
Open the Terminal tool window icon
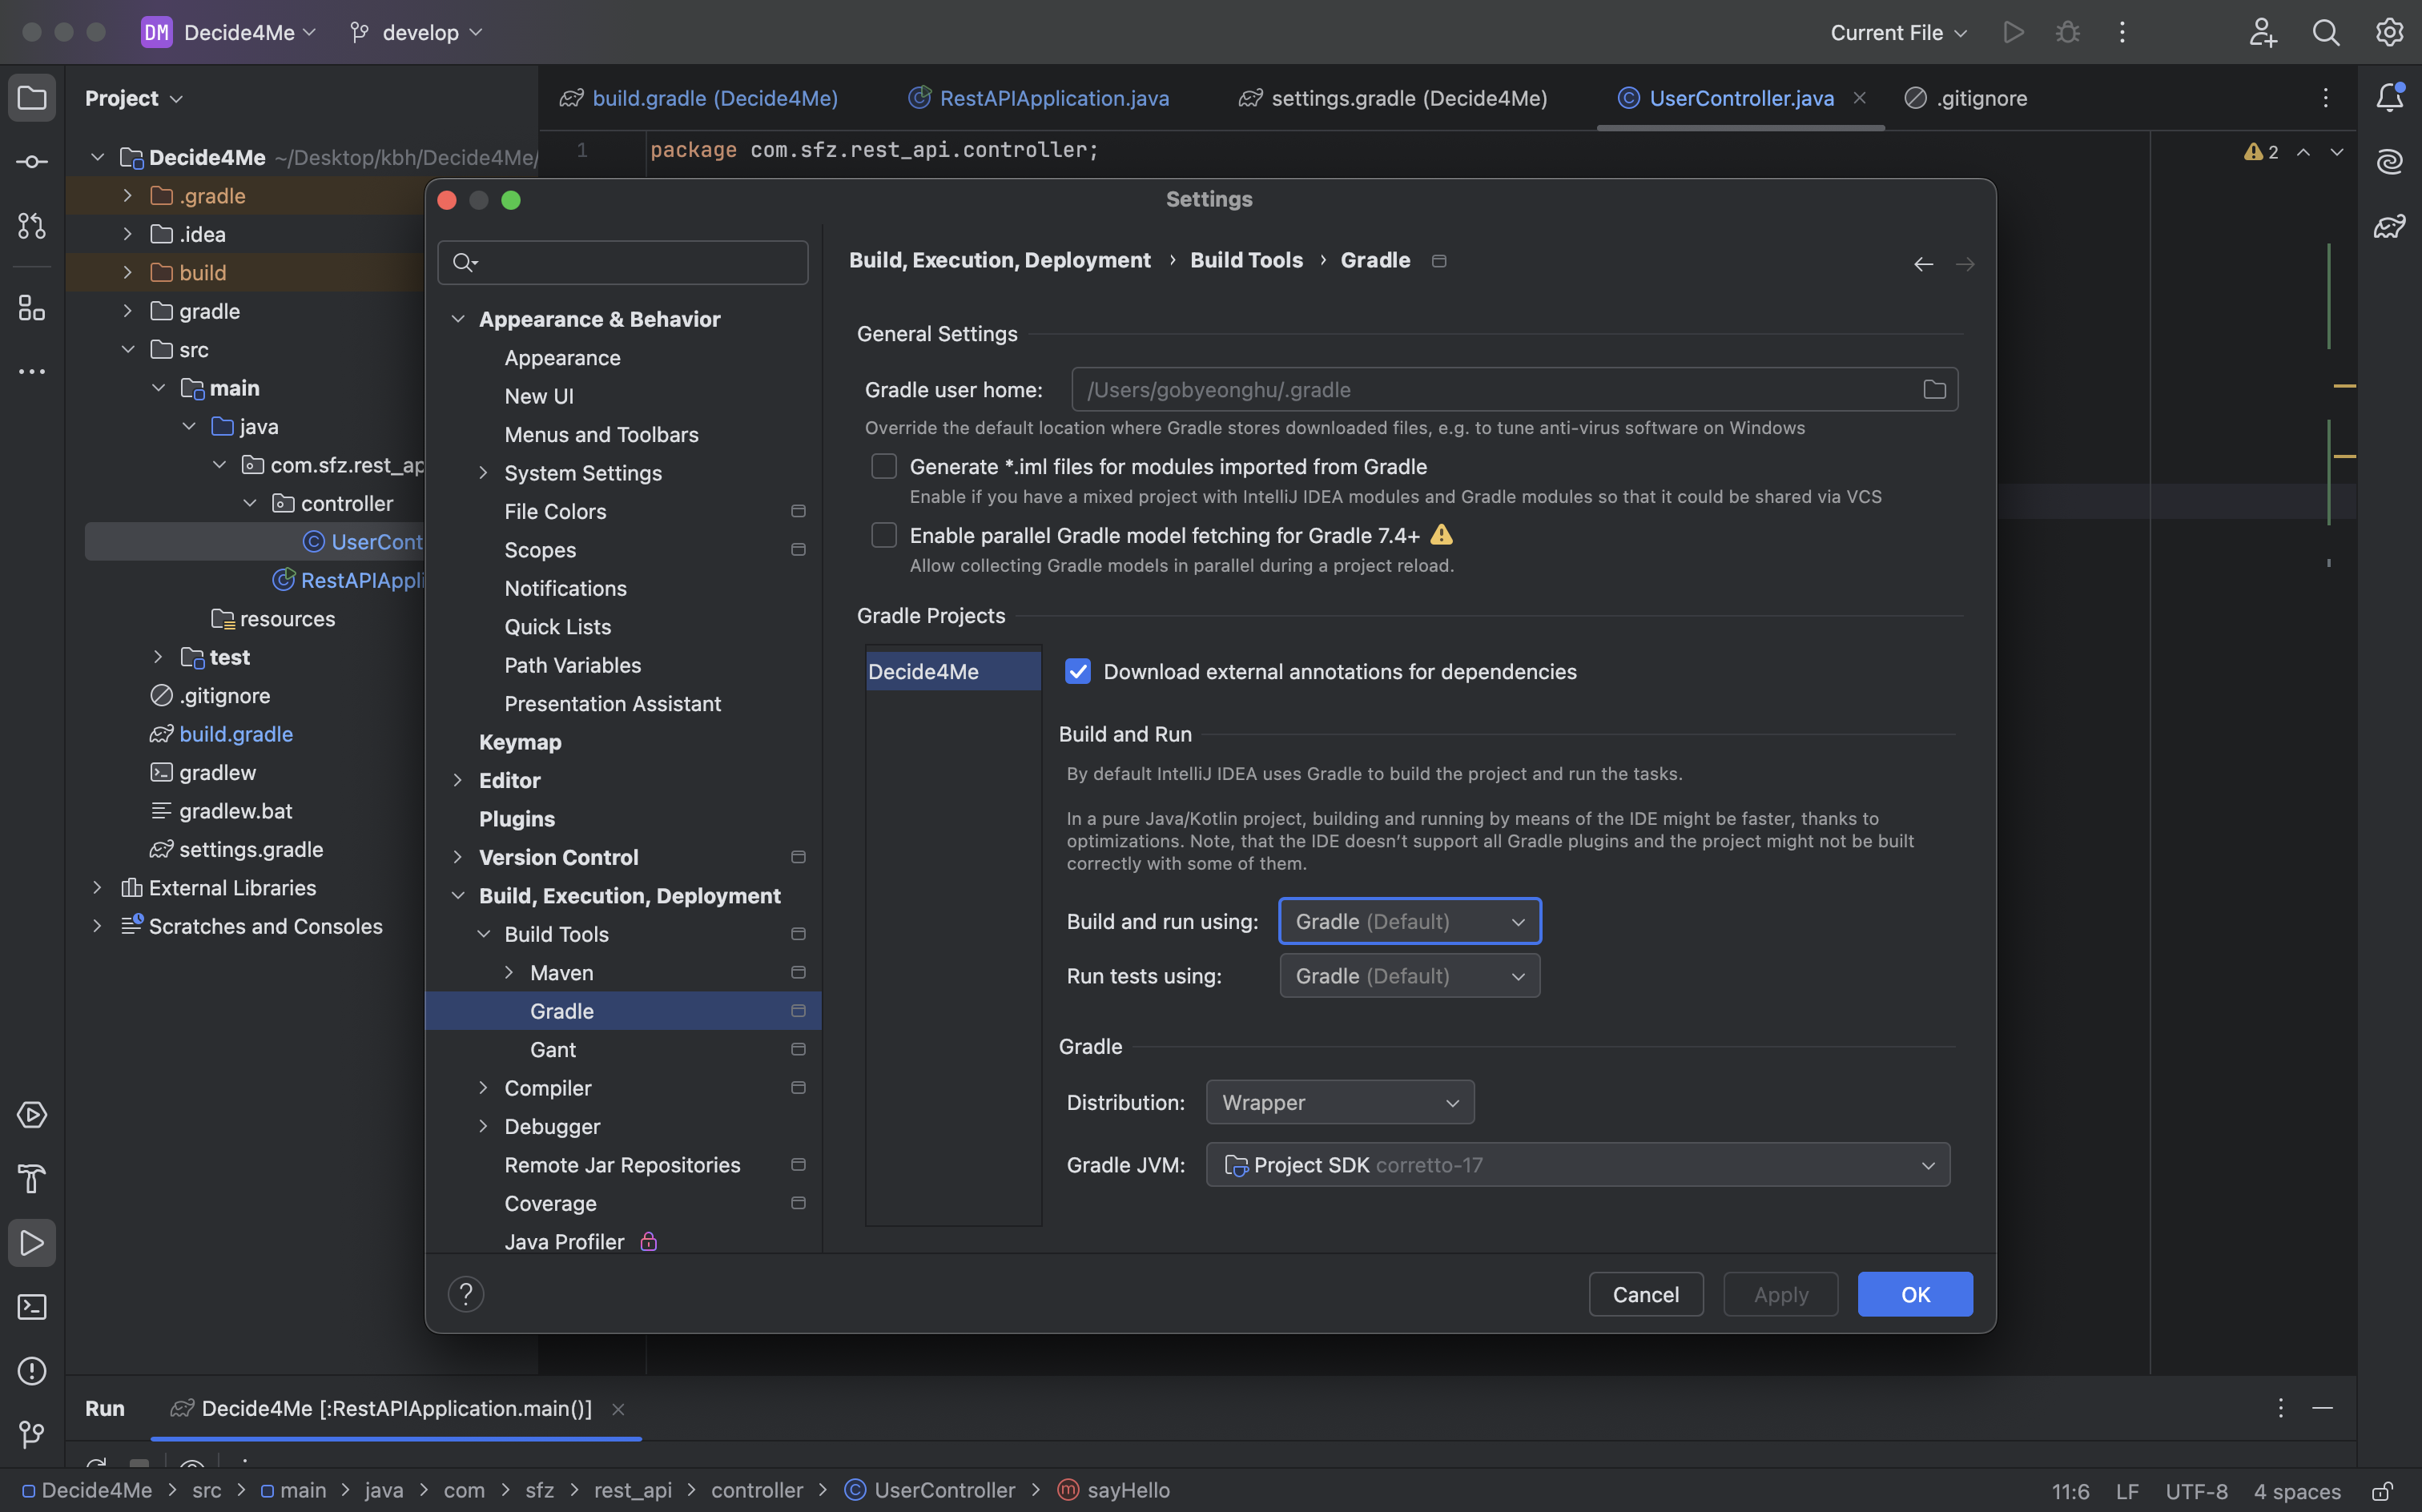click(32, 1307)
